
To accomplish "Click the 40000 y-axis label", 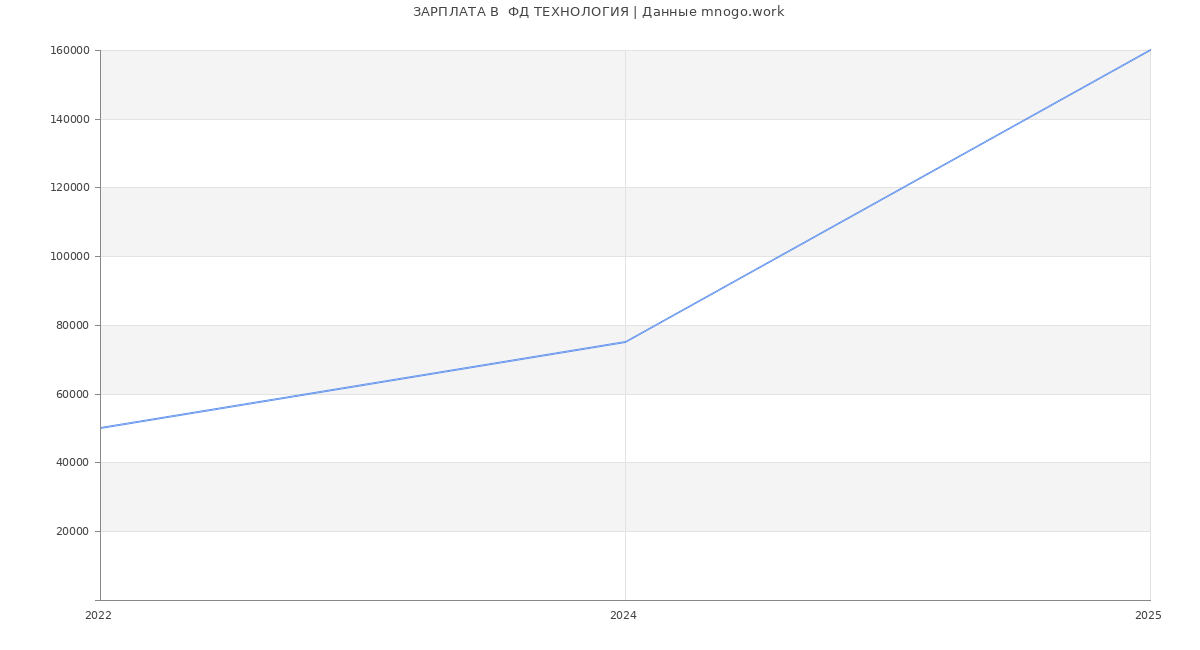I will [x=74, y=463].
